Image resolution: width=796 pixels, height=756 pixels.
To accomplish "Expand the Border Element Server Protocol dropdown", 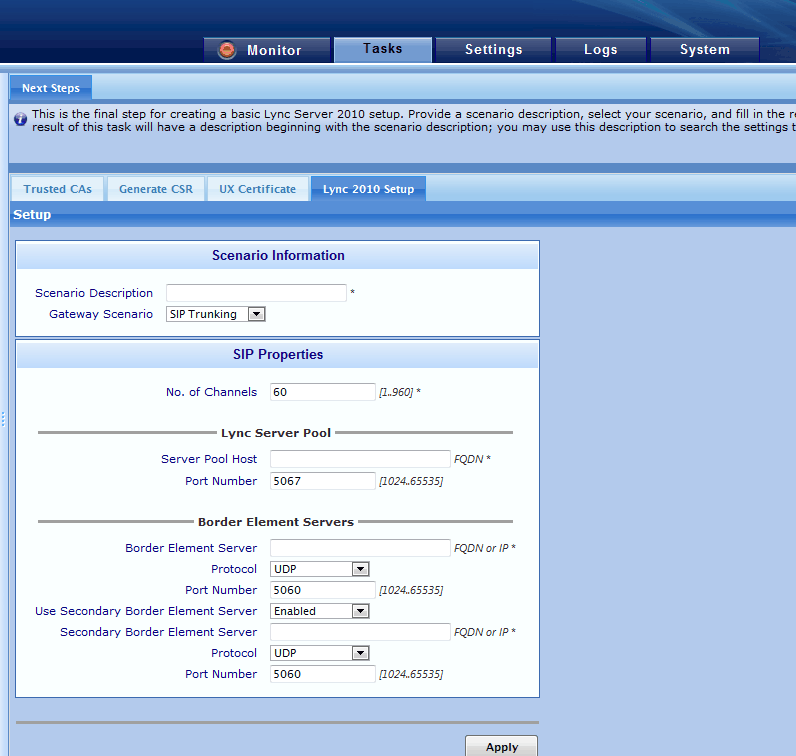I will tap(319, 569).
